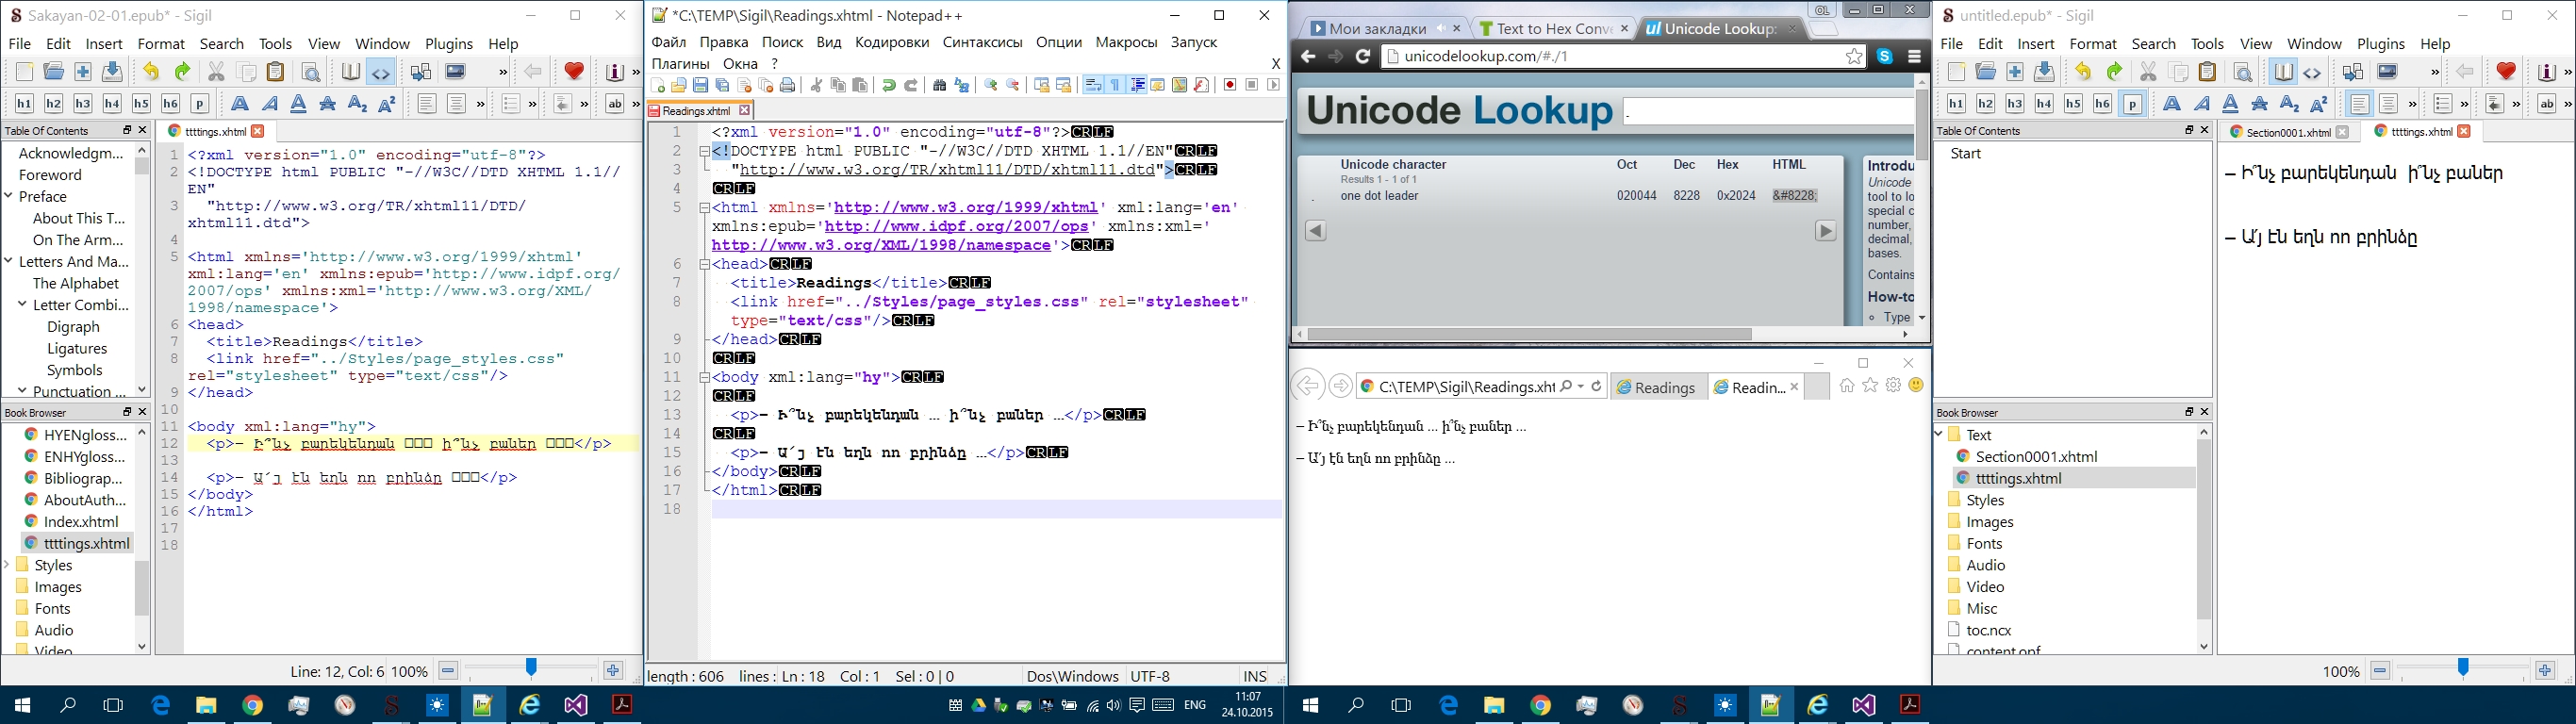
Task: Click h3 heading button in untitled.epub Sigil
Action: coord(2014,104)
